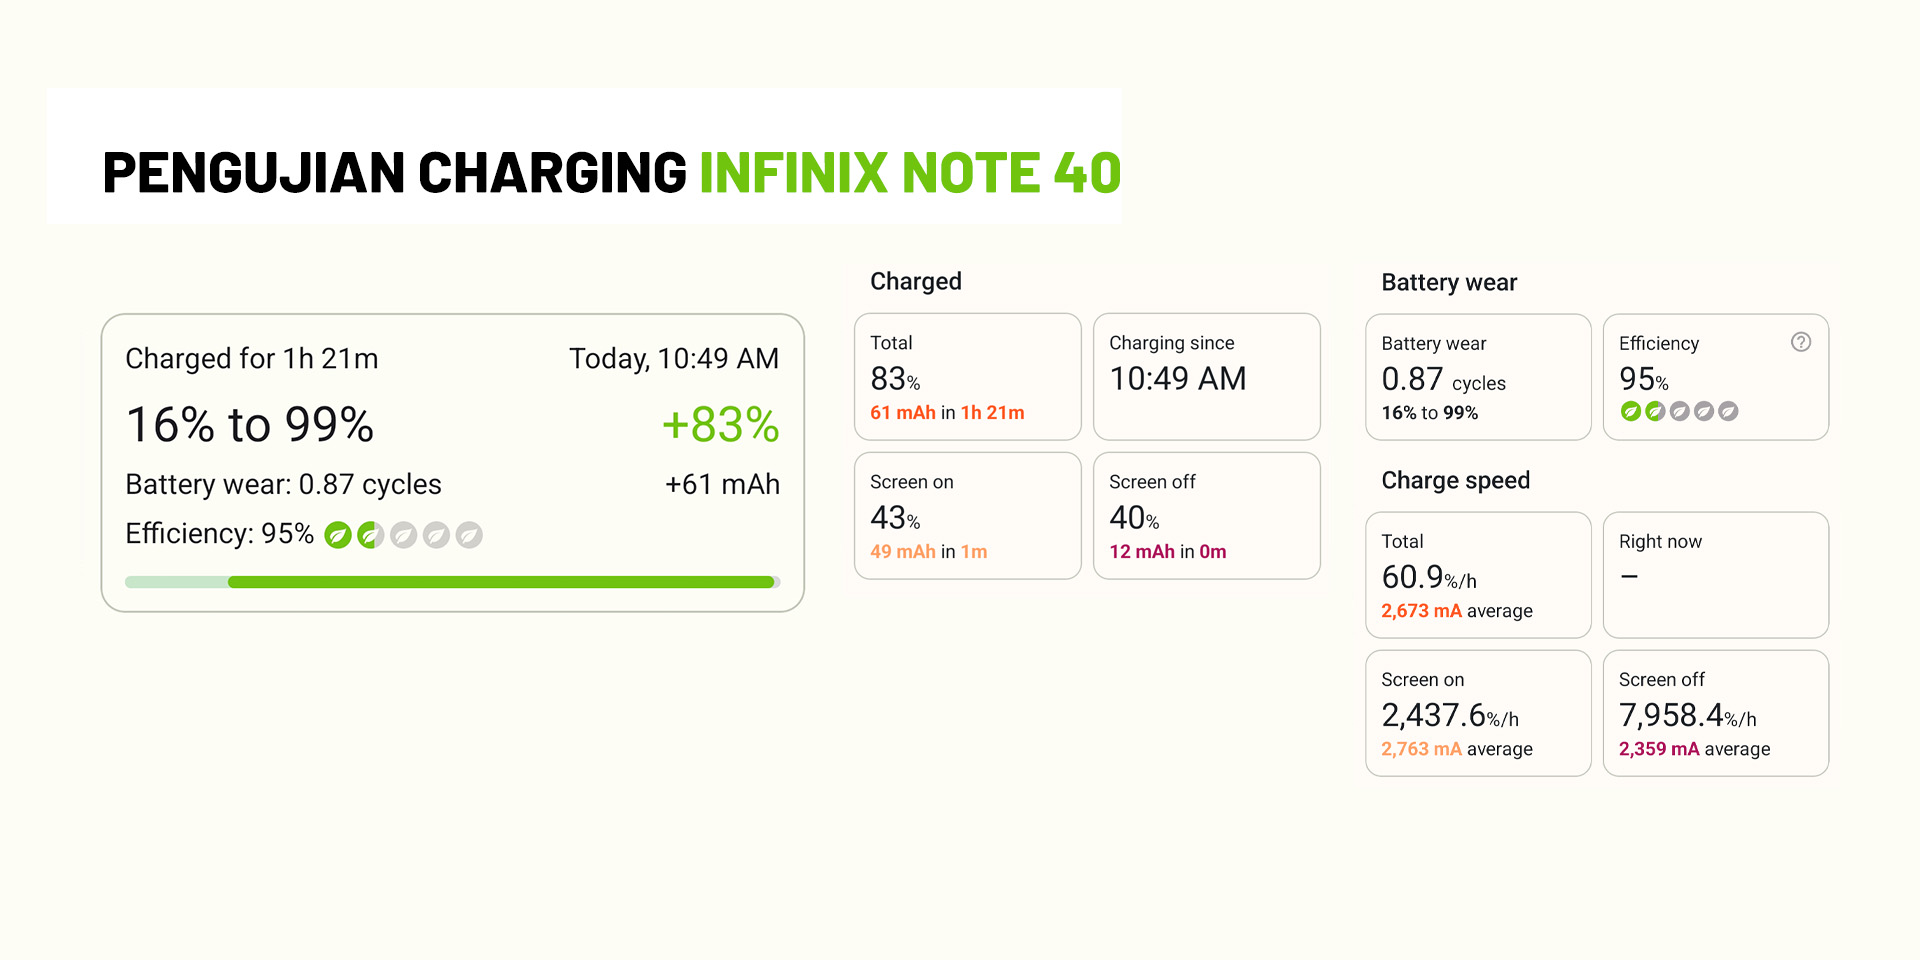1920x960 pixels.
Task: Open the Charged Screen off 40% card
Action: tap(1206, 516)
